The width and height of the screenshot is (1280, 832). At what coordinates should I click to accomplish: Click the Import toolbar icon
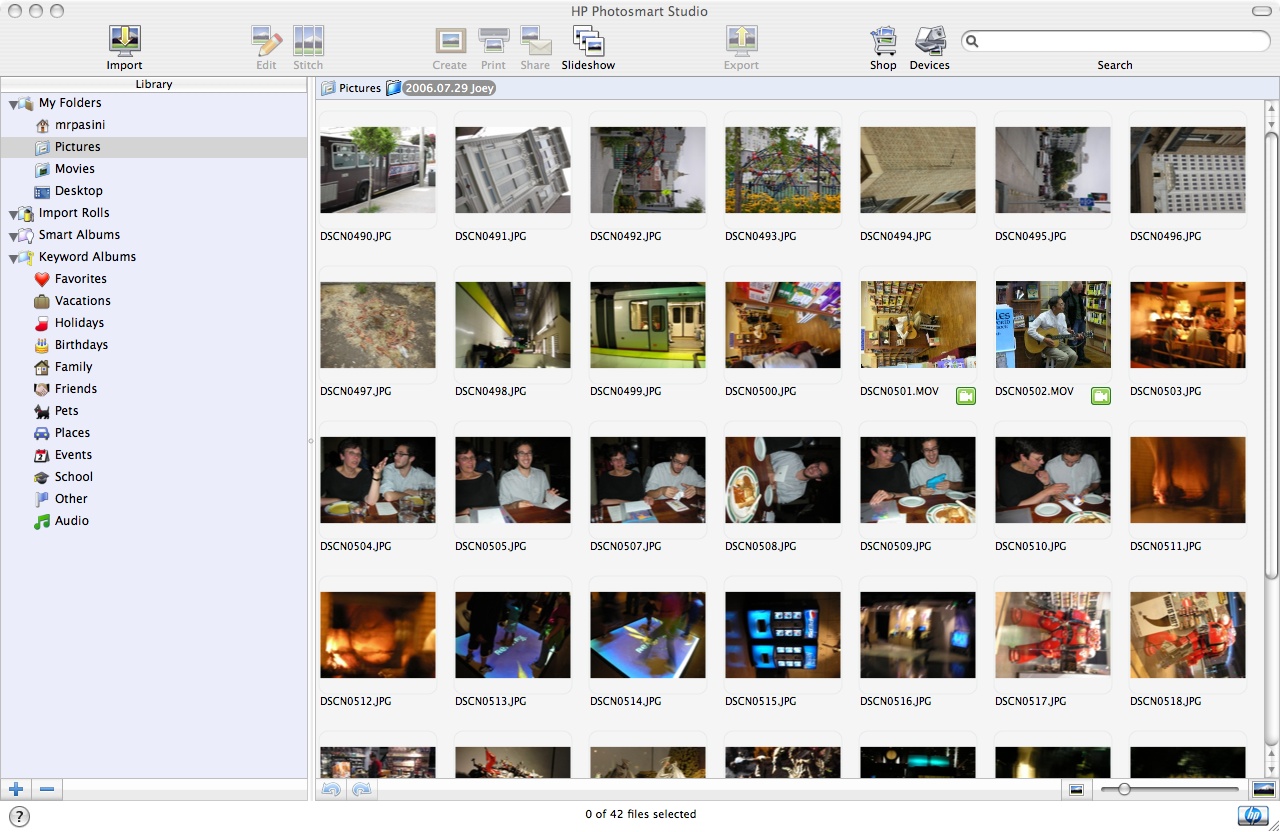click(124, 41)
